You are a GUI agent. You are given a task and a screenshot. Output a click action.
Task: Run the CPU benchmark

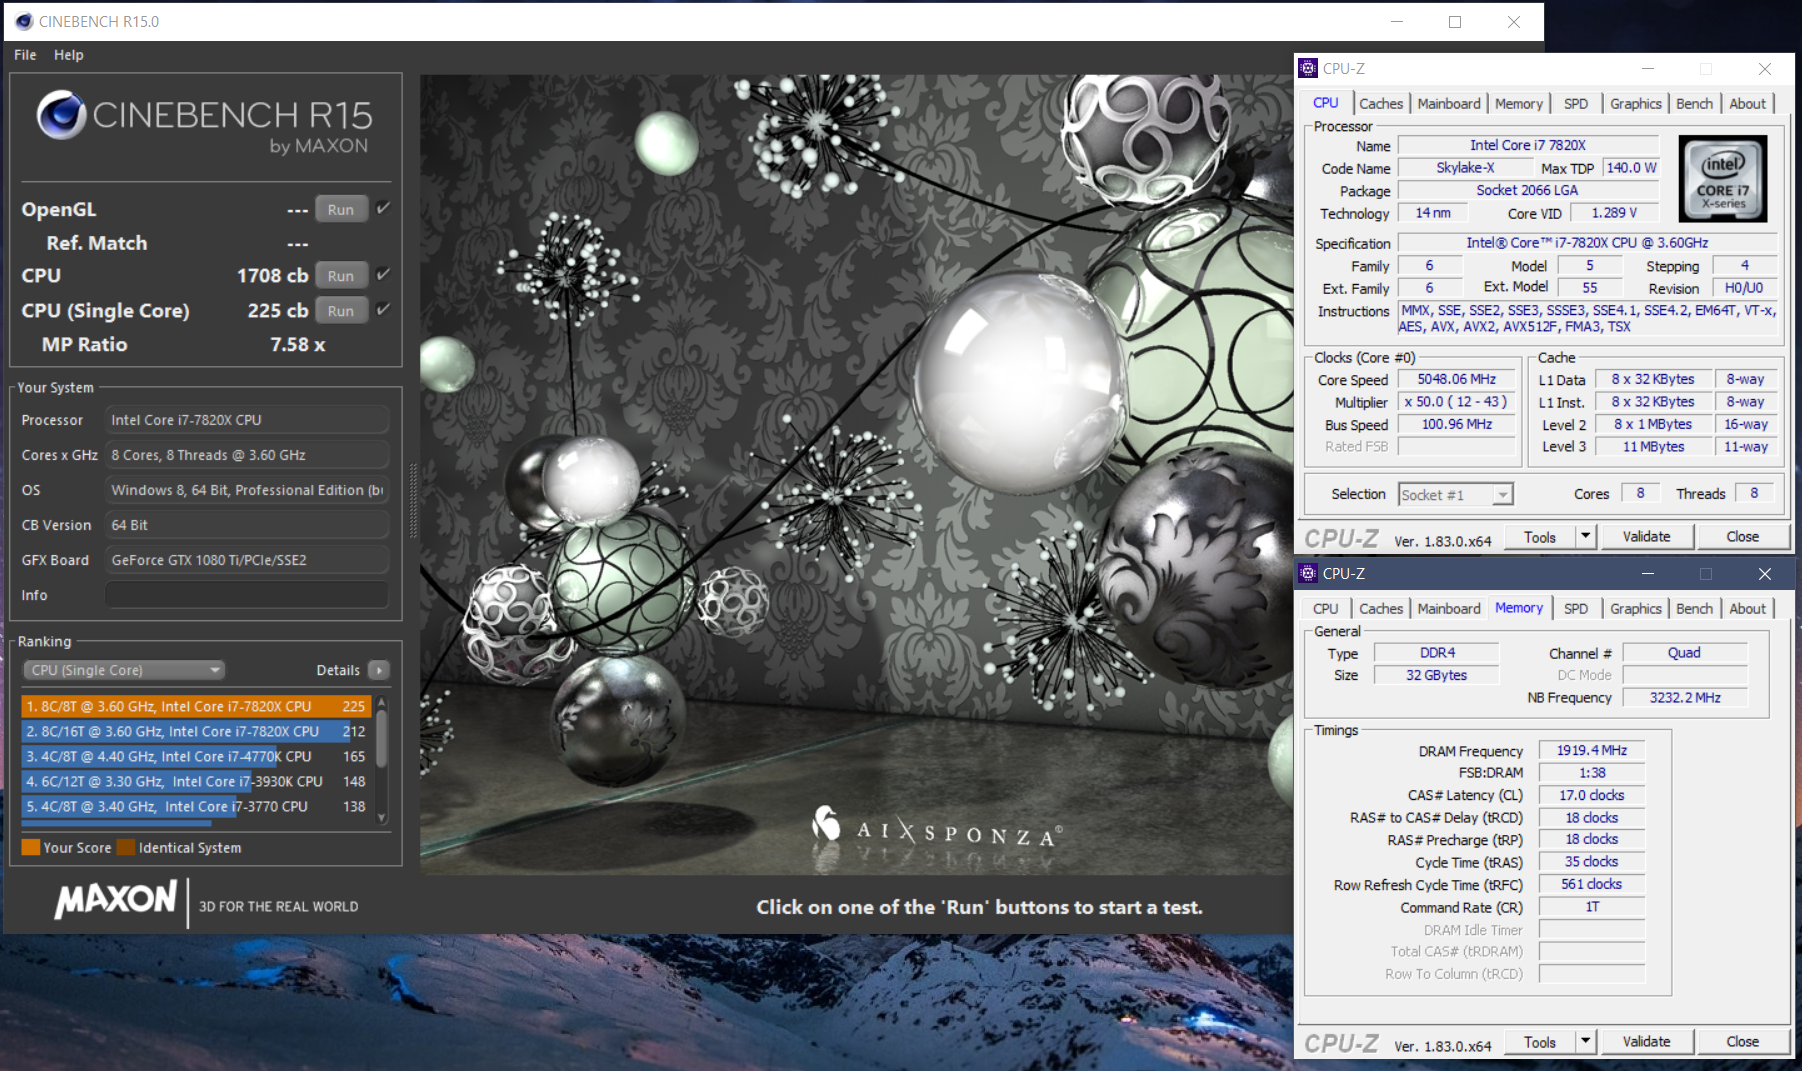coord(341,275)
